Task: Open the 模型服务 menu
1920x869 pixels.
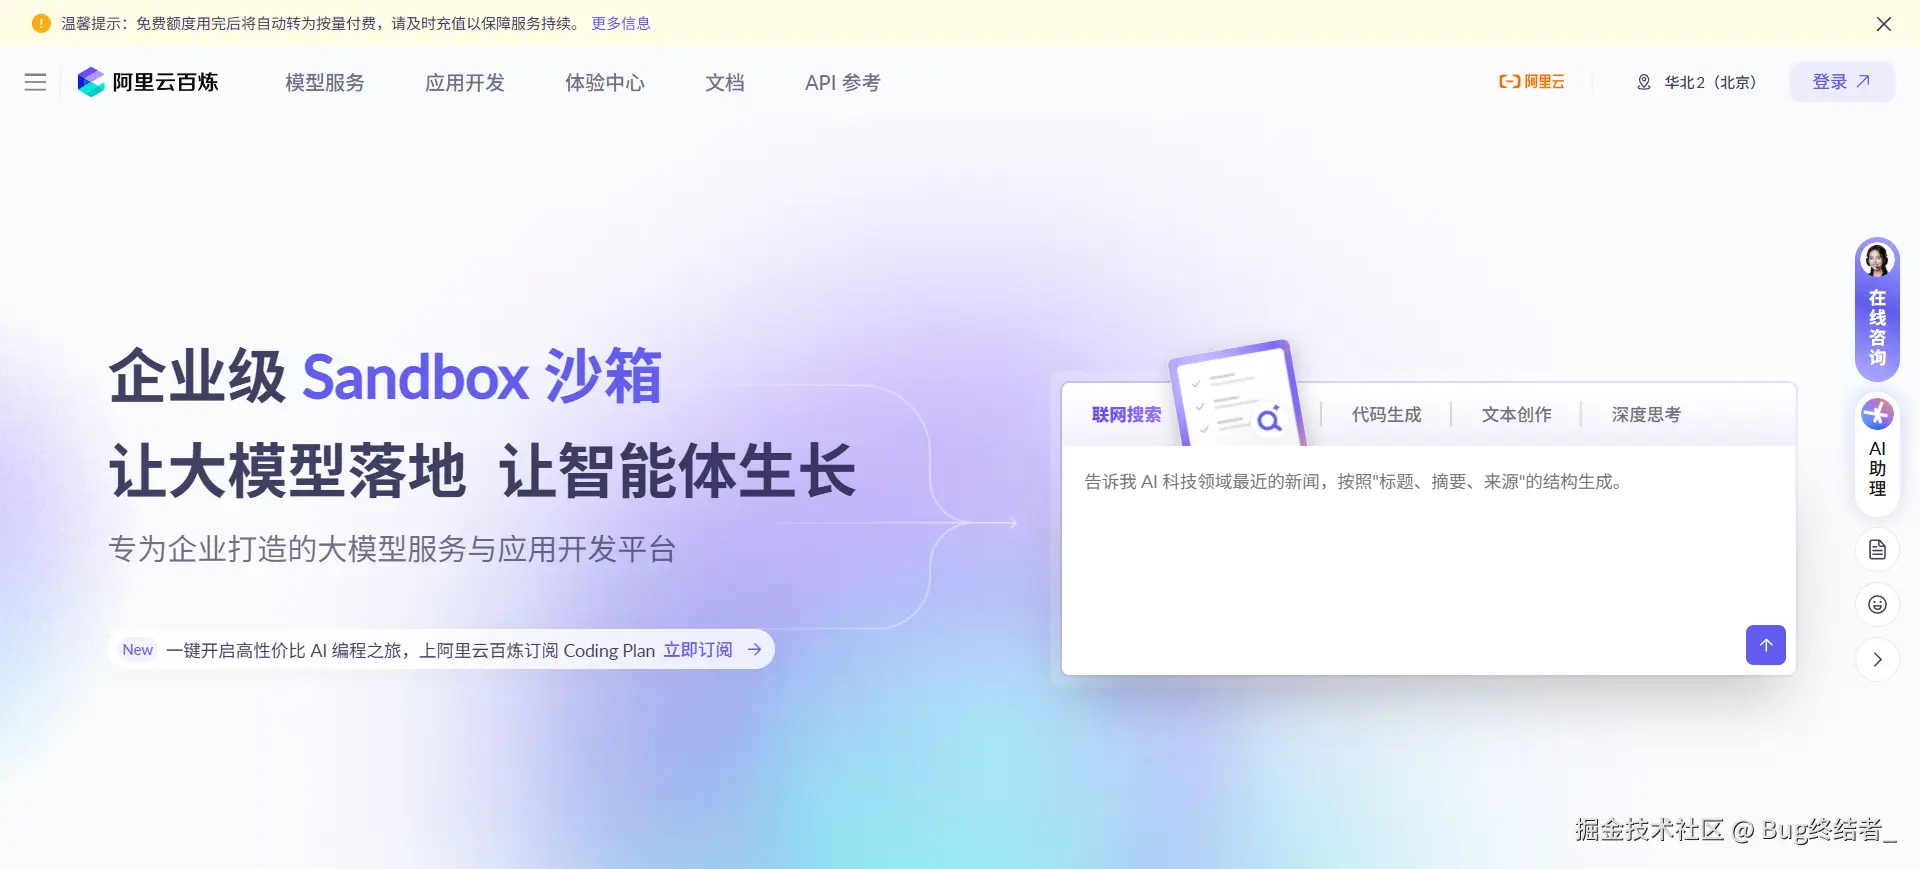Action: 325,82
